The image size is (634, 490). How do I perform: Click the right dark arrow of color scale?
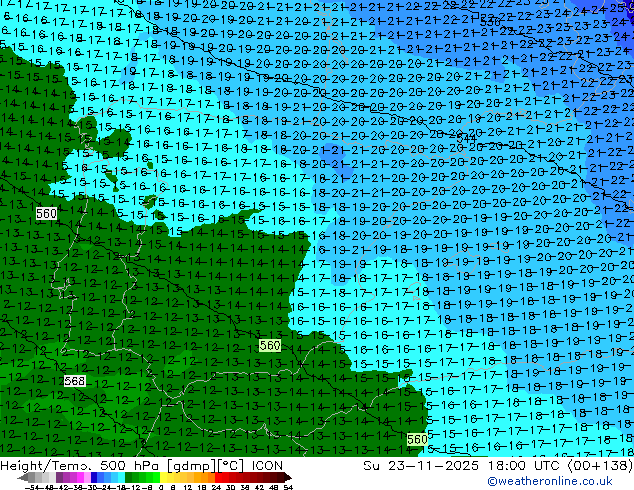pos(287,477)
